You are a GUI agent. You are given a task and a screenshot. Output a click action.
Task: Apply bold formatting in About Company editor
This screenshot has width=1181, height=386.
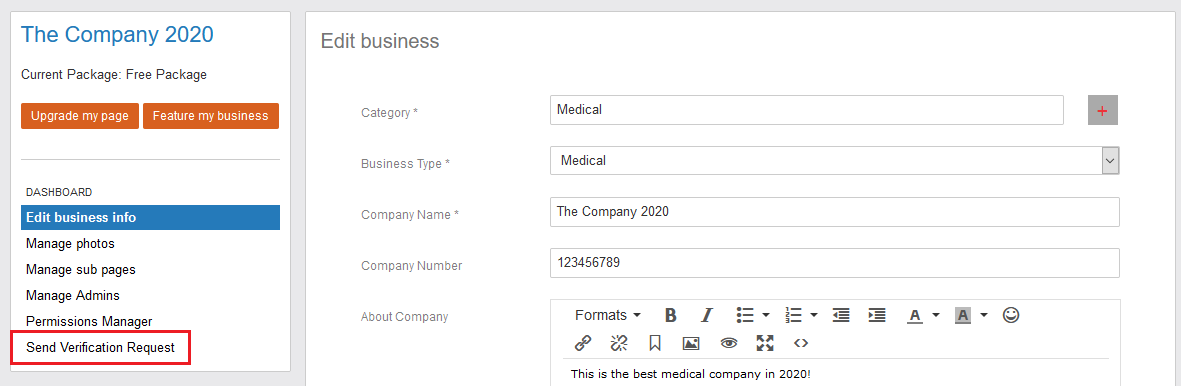[x=670, y=315]
